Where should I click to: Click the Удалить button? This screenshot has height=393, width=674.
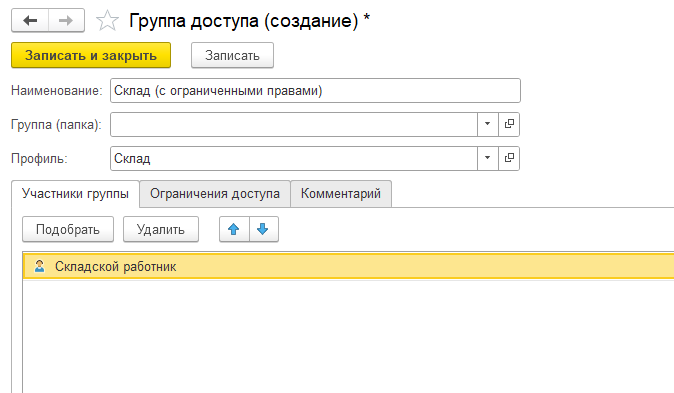point(161,229)
